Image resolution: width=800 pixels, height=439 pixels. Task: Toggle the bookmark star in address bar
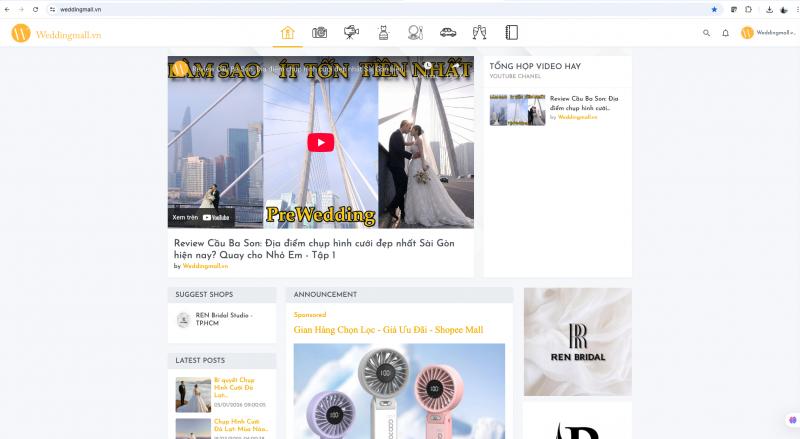[x=714, y=9]
